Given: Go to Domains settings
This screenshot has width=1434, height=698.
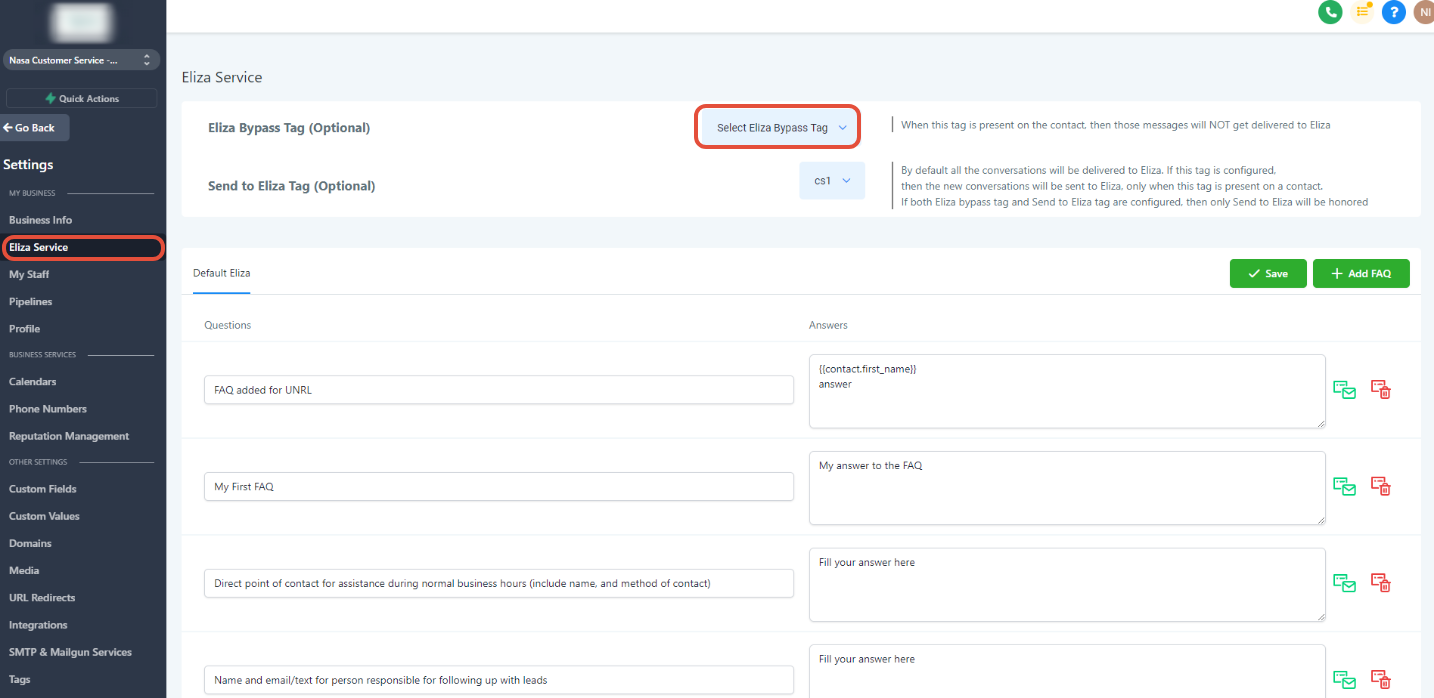Looking at the screenshot, I should point(30,543).
